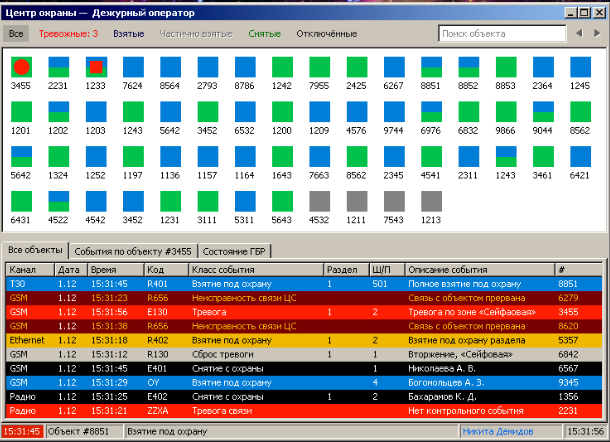This screenshot has height=442, width=610.
Task: Select green object tile 4541
Action: click(x=431, y=156)
